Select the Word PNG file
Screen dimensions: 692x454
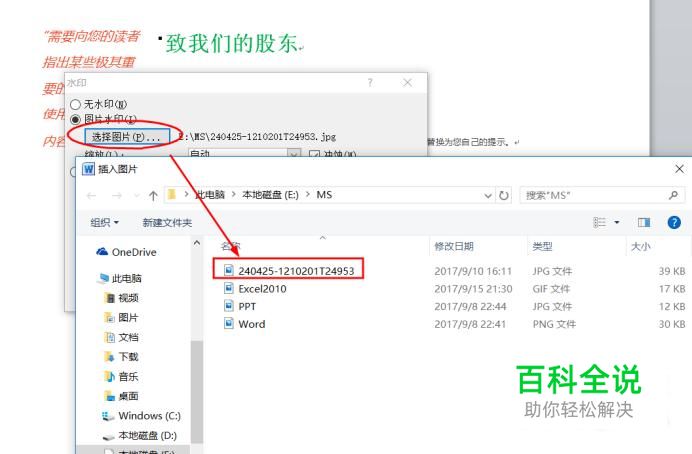[244, 324]
